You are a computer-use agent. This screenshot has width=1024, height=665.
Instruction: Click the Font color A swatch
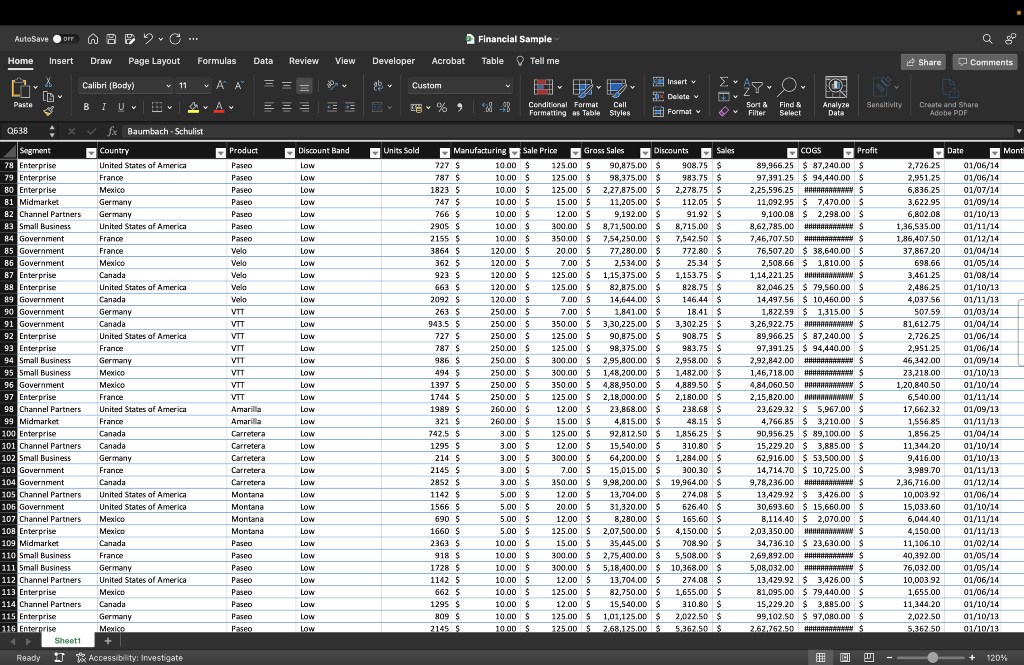pos(219,107)
